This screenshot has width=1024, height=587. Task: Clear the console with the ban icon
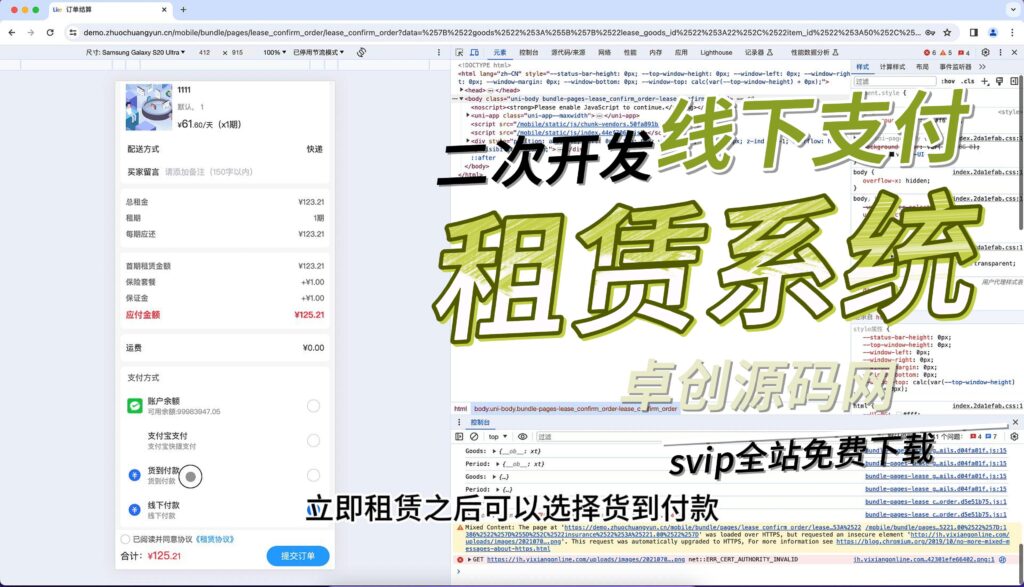coord(474,436)
